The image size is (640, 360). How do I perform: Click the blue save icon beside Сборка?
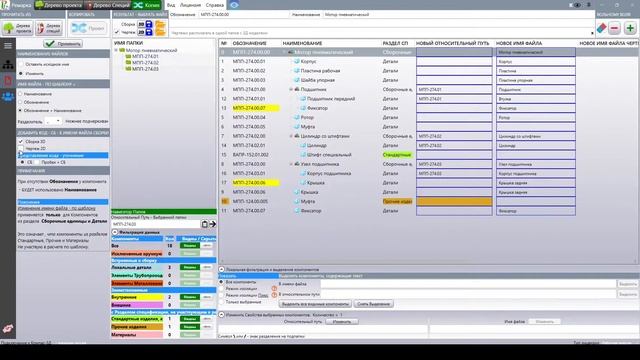(x=149, y=24)
